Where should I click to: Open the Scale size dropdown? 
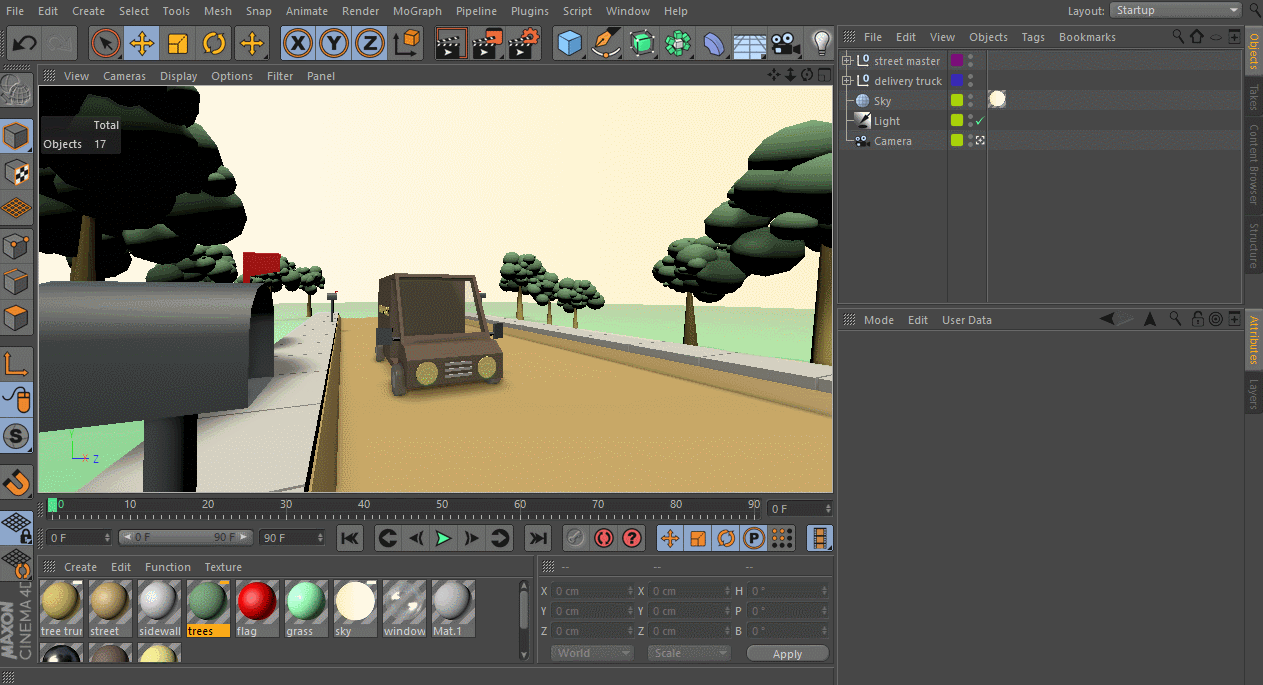click(x=689, y=653)
